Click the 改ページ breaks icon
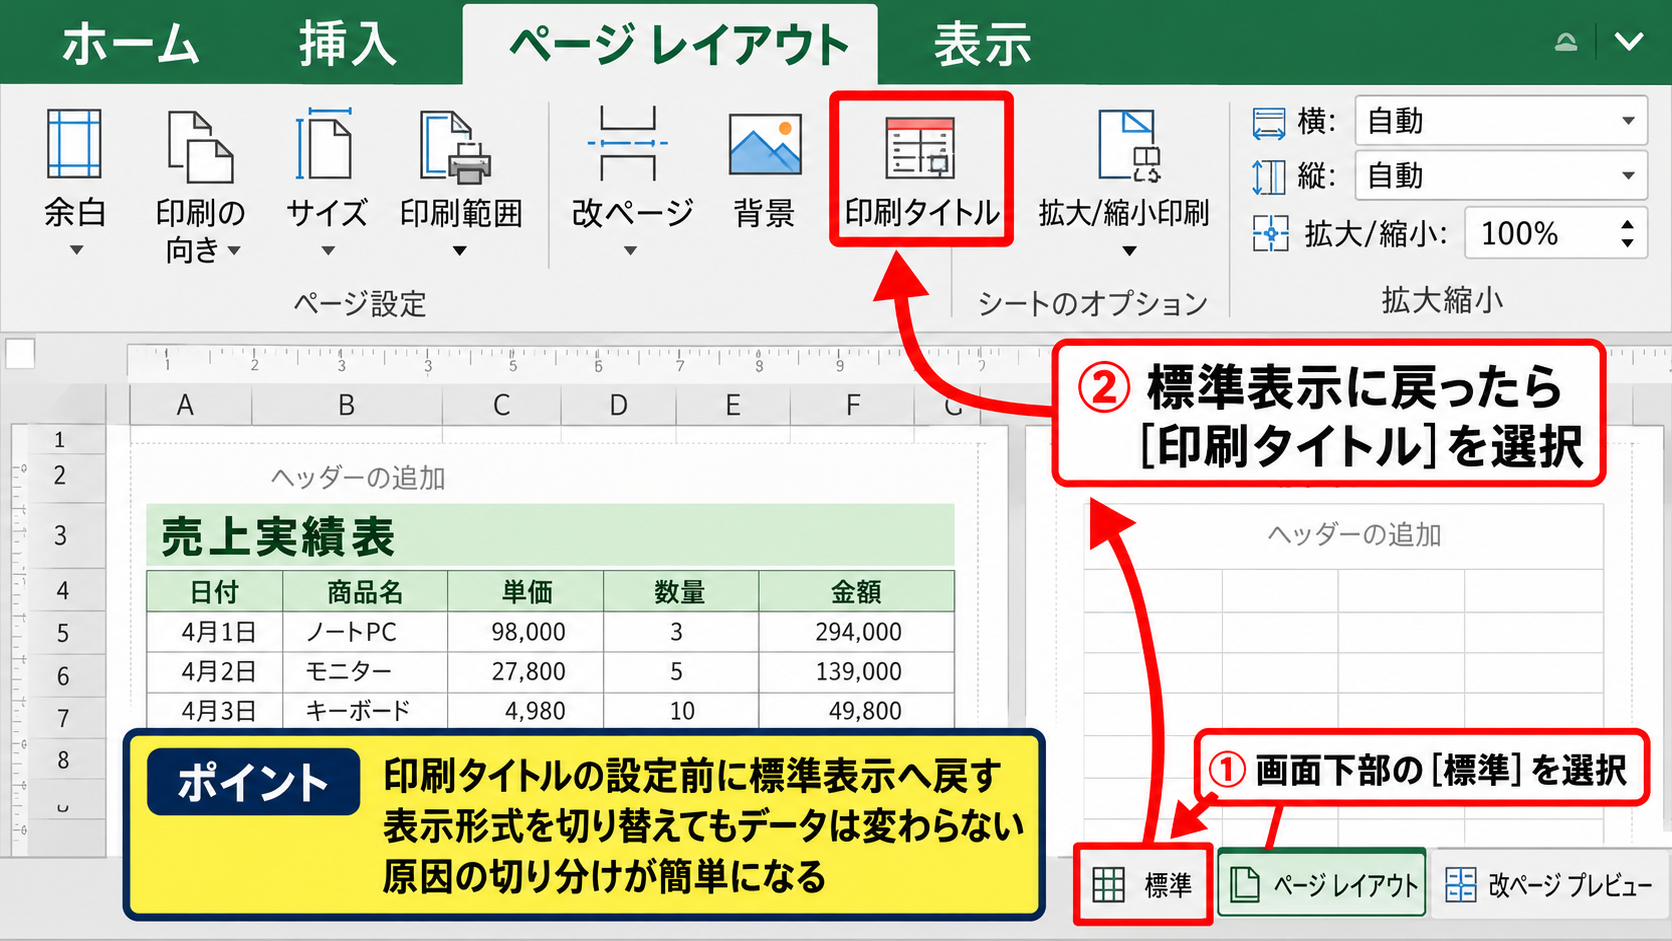Viewport: 1672px width, 941px height. click(x=628, y=143)
